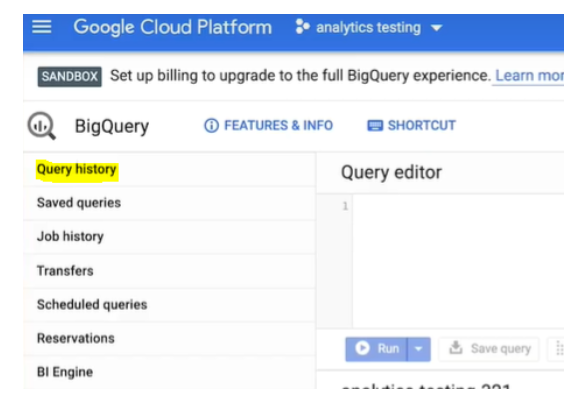The image size is (579, 404).
Task: Open BI Engine
Action: pyautogui.click(x=169, y=372)
